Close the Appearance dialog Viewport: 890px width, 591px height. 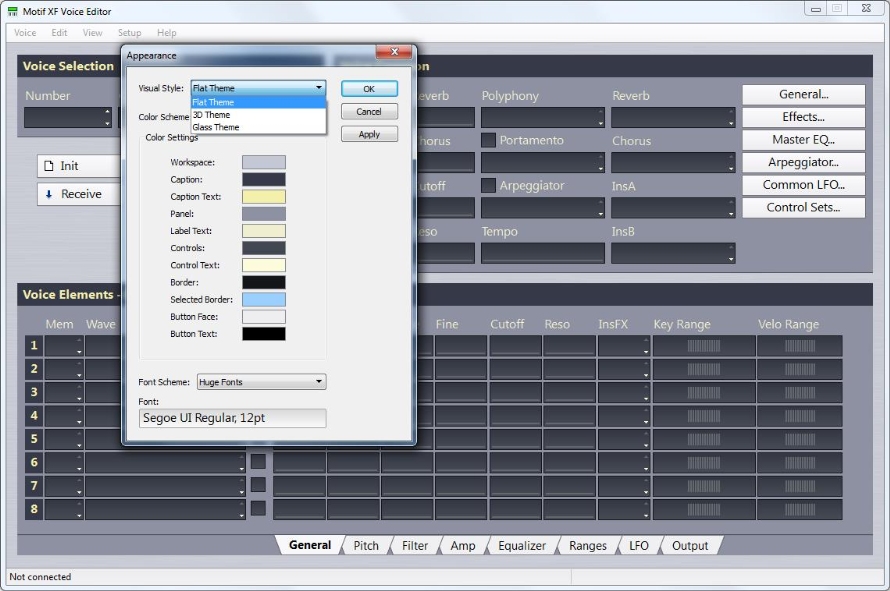394,52
